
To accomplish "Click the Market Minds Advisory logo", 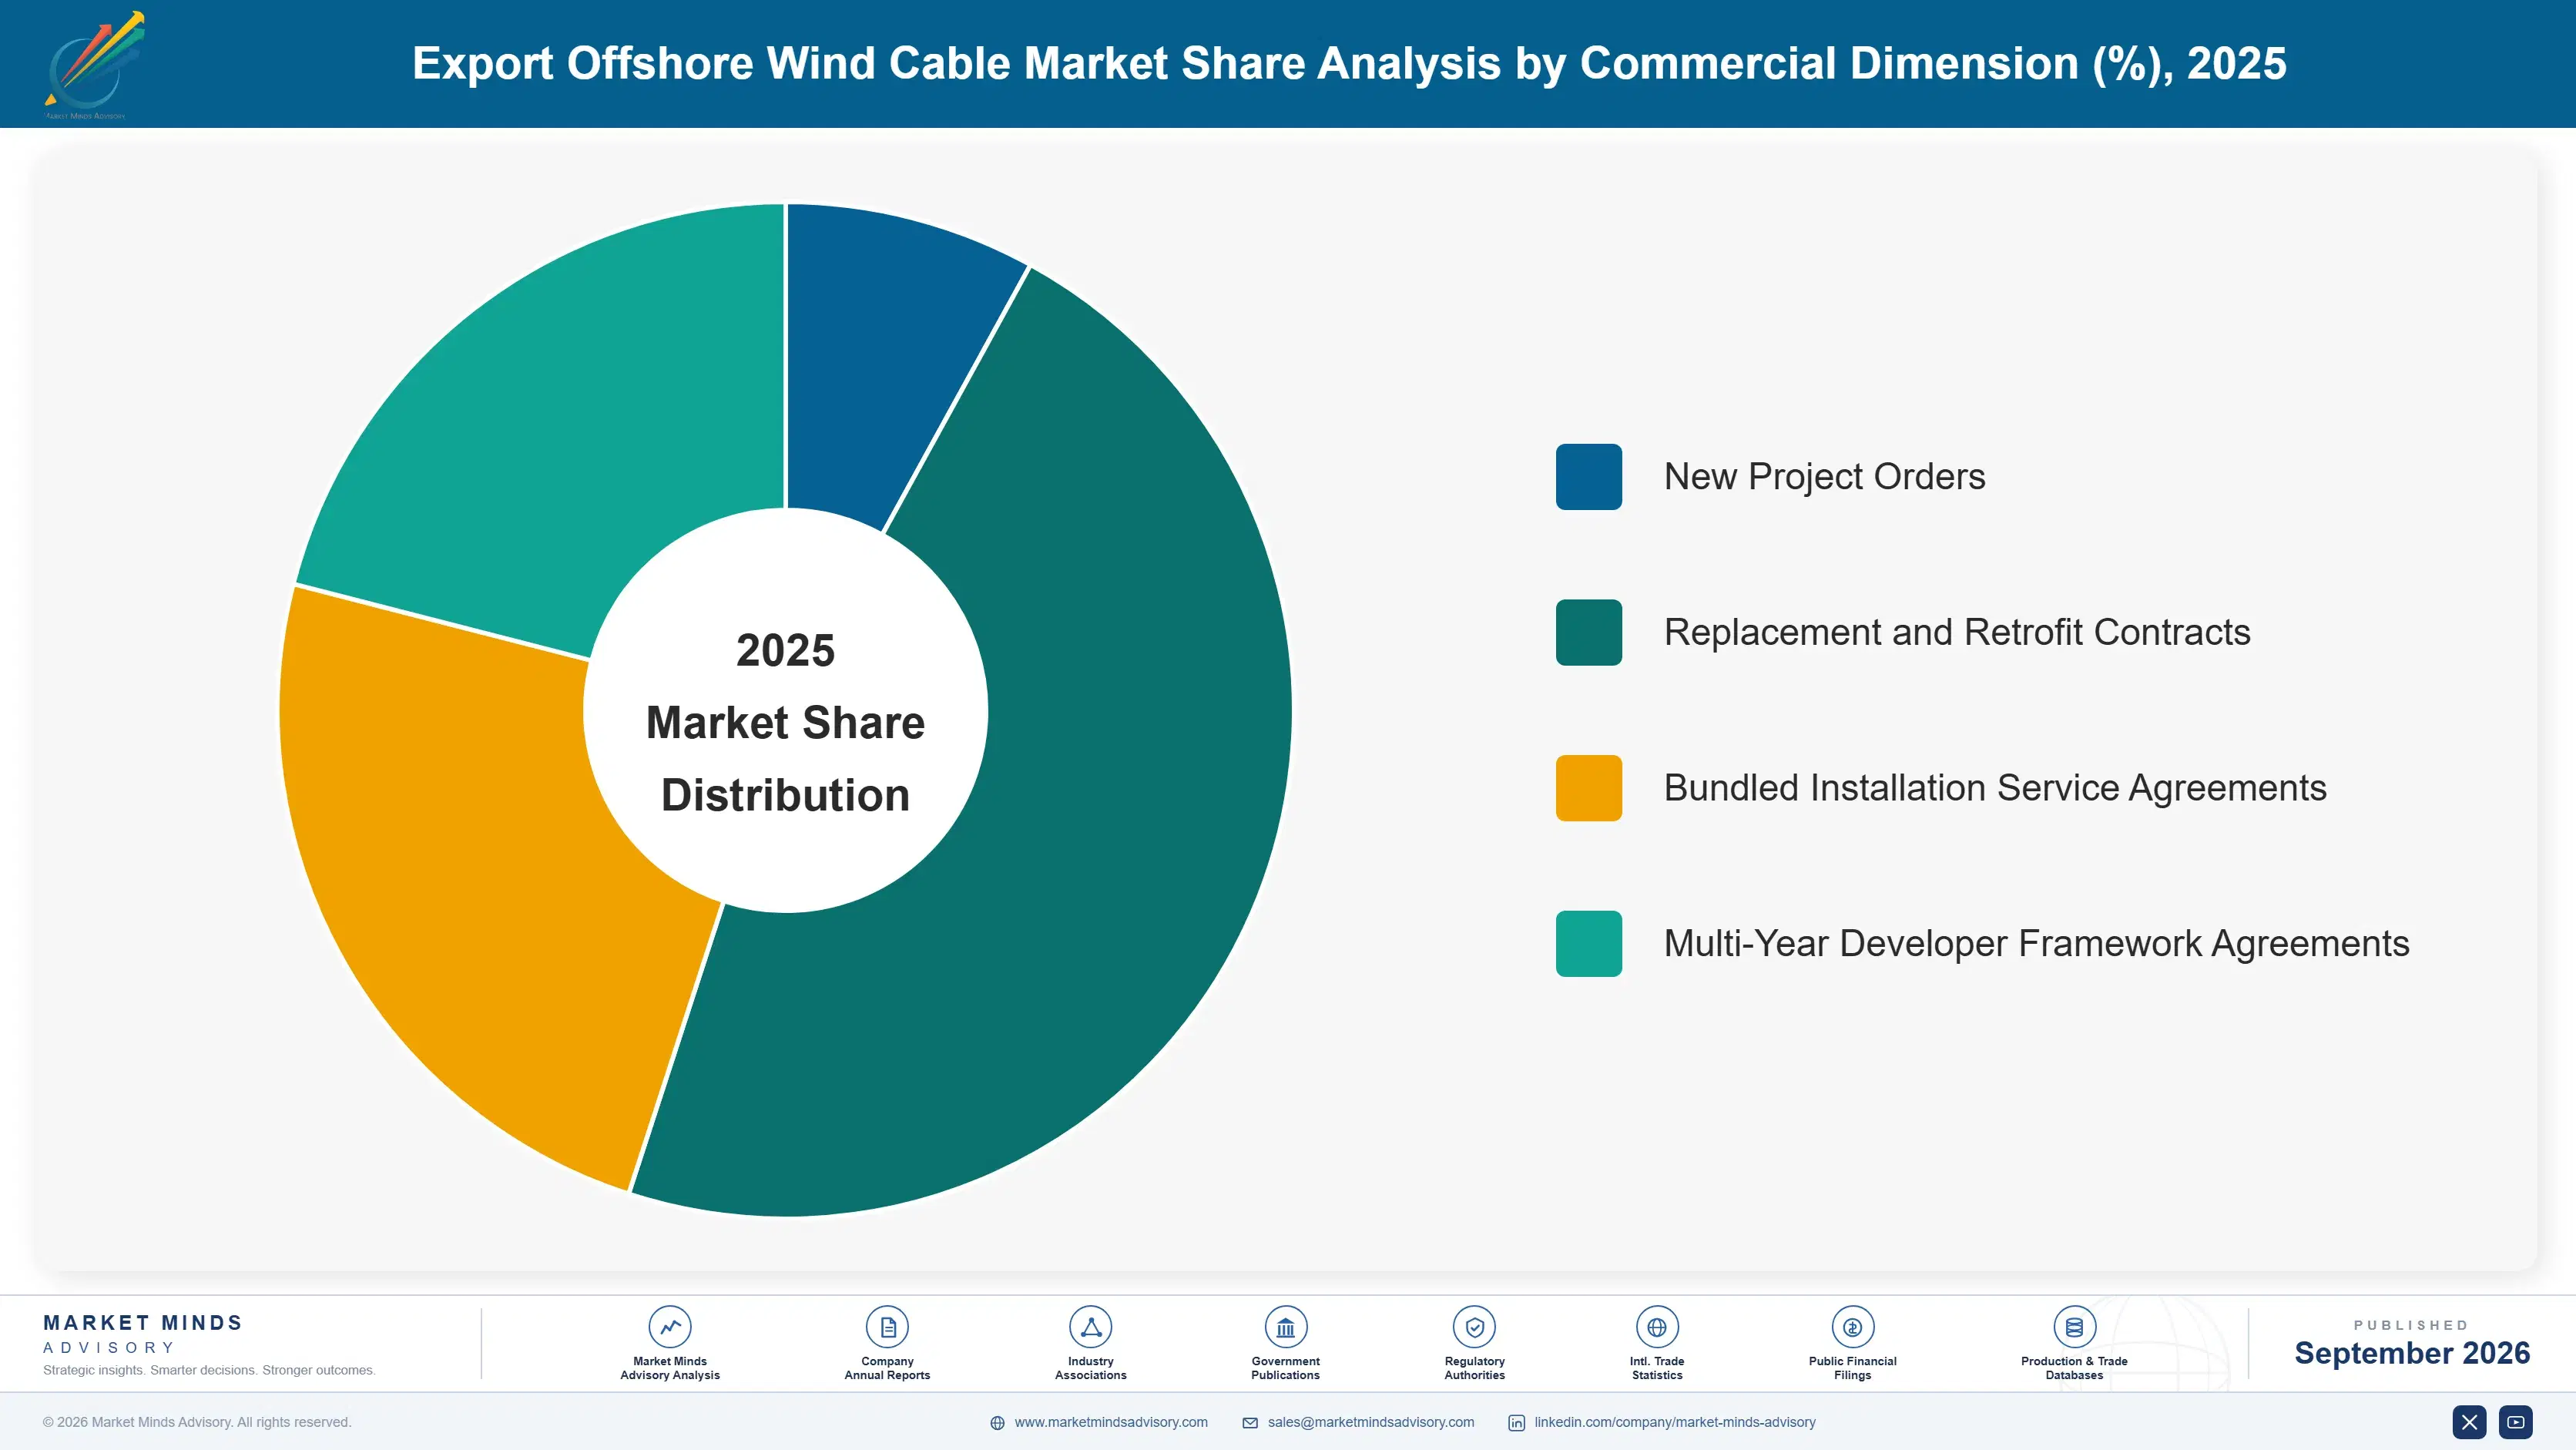I will click(x=94, y=64).
